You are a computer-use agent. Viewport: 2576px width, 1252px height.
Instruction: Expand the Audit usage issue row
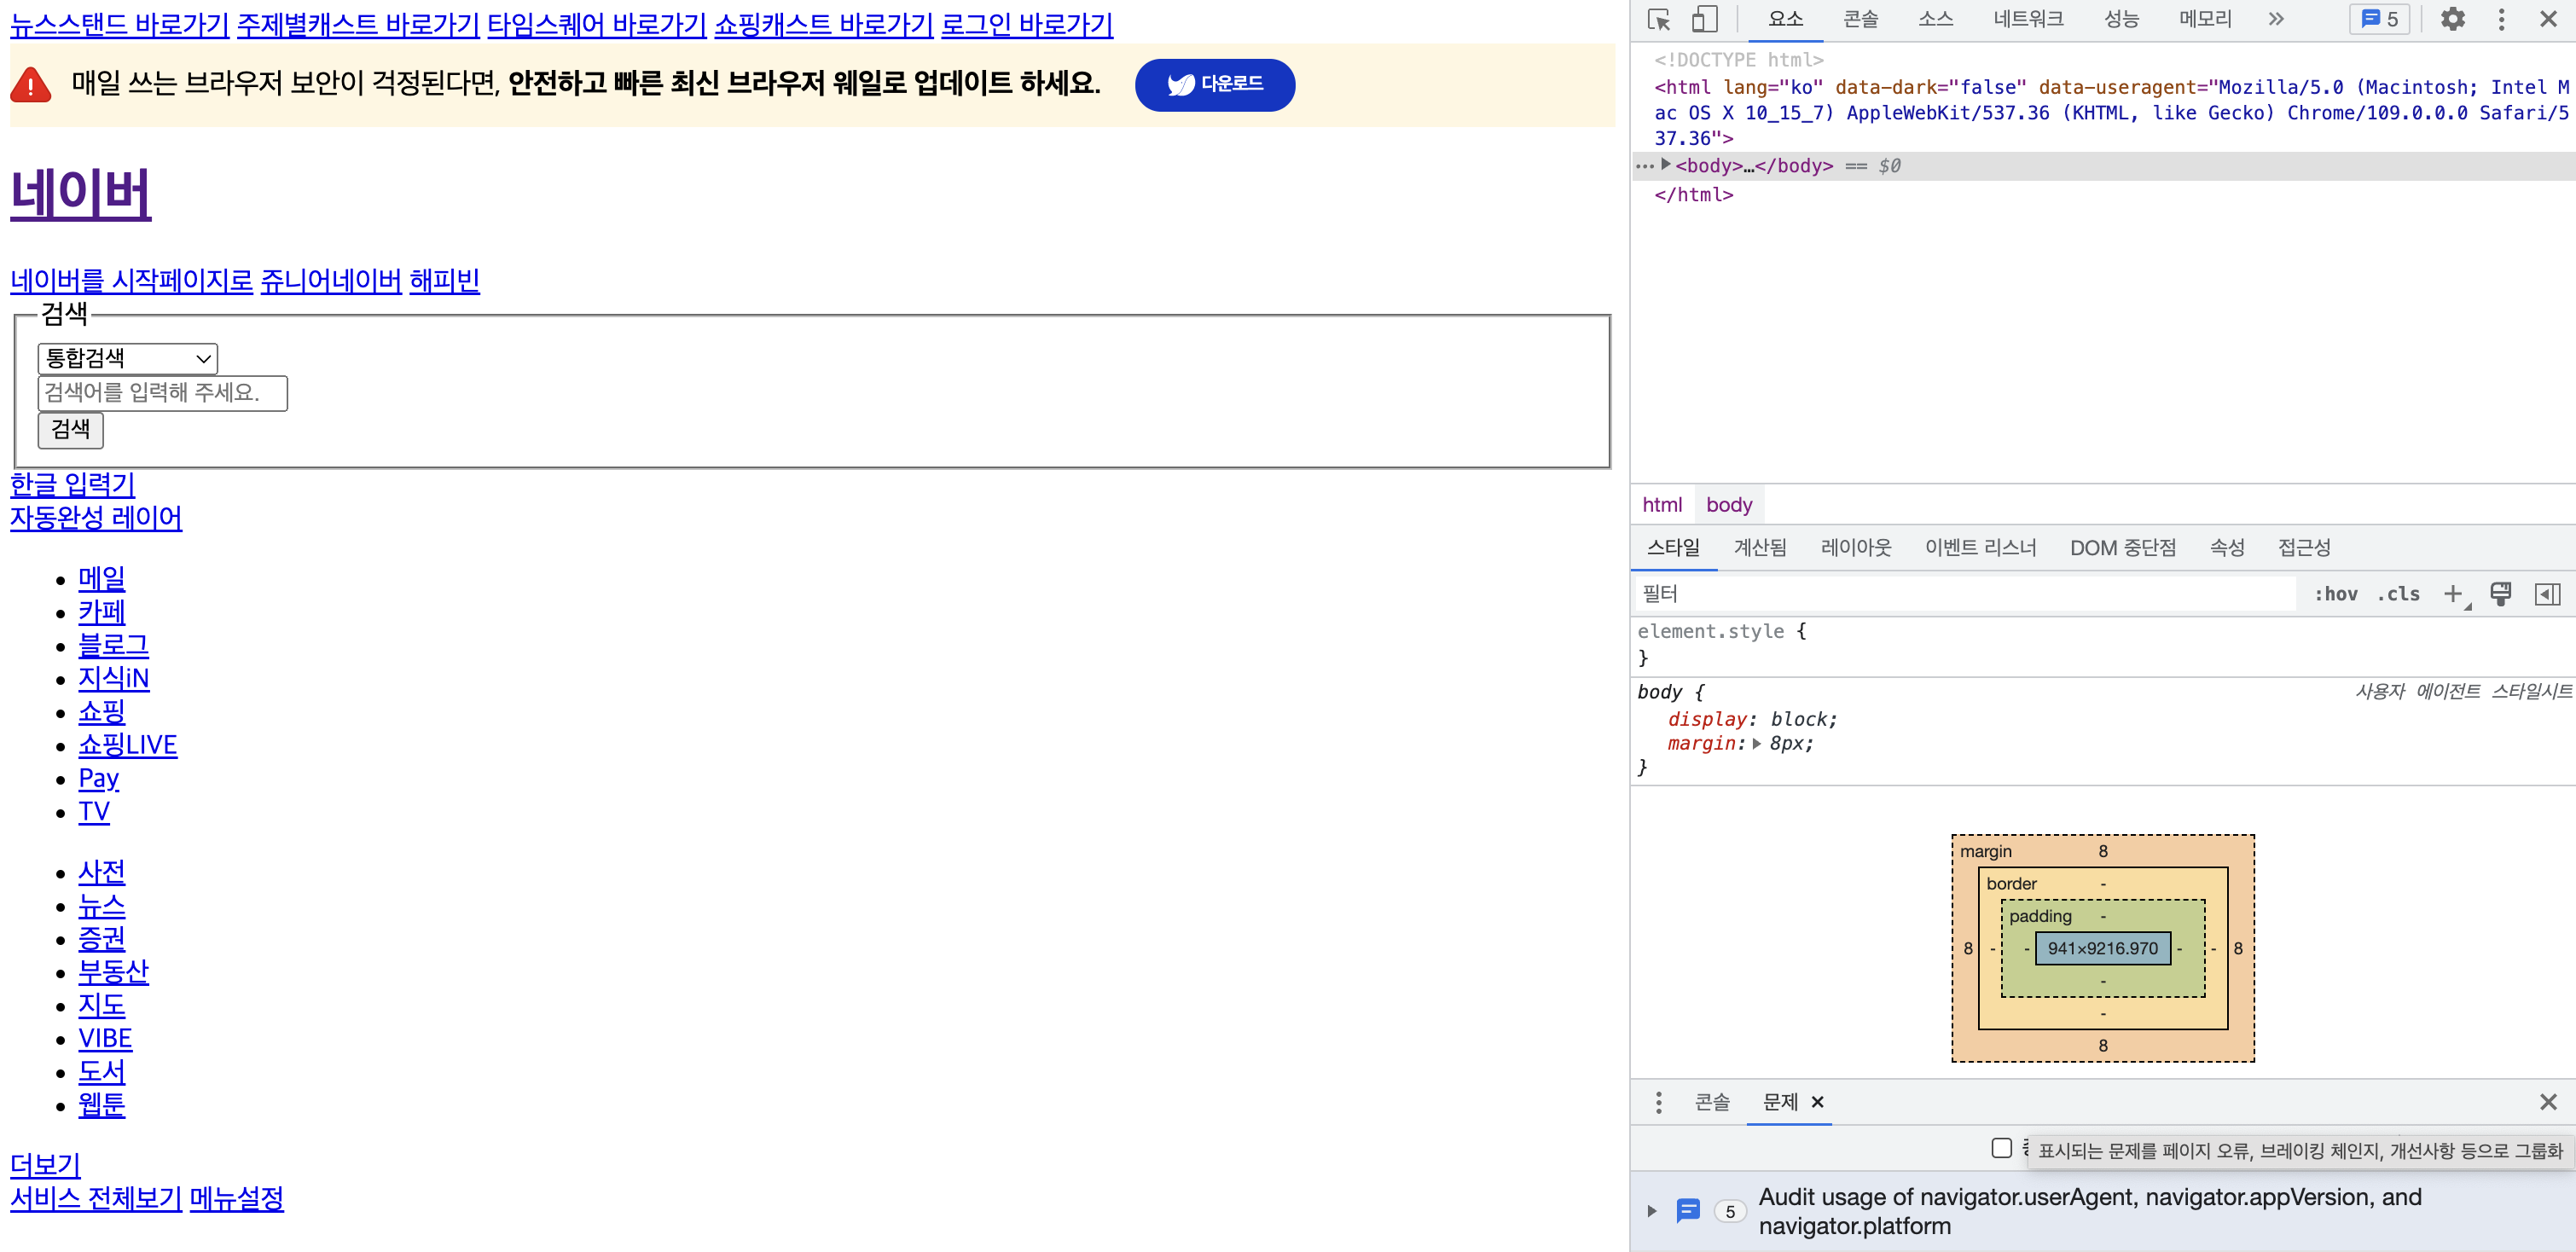[1652, 1211]
